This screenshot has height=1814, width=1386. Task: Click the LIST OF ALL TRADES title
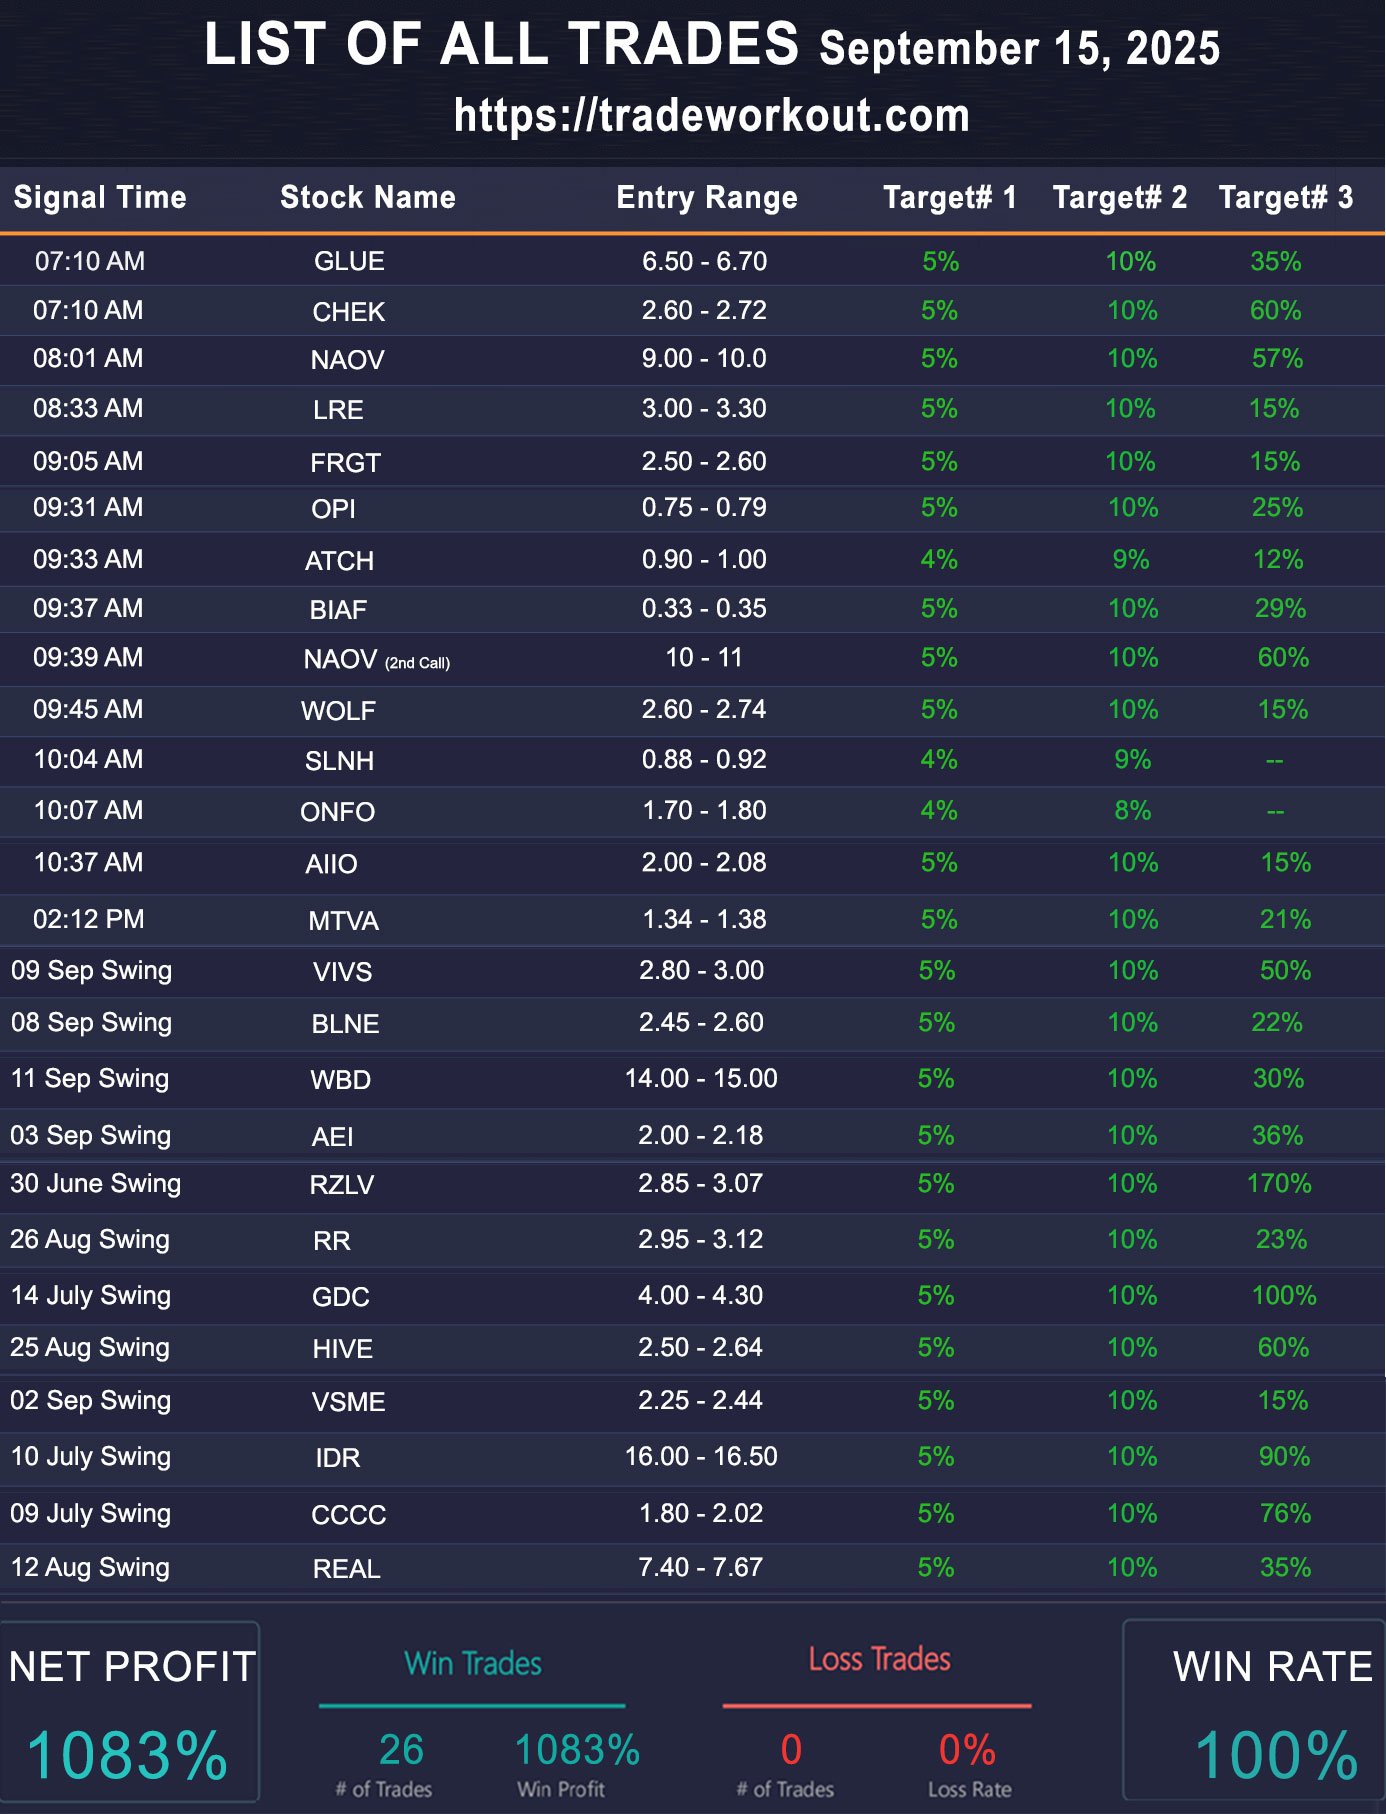pyautogui.click(x=502, y=44)
